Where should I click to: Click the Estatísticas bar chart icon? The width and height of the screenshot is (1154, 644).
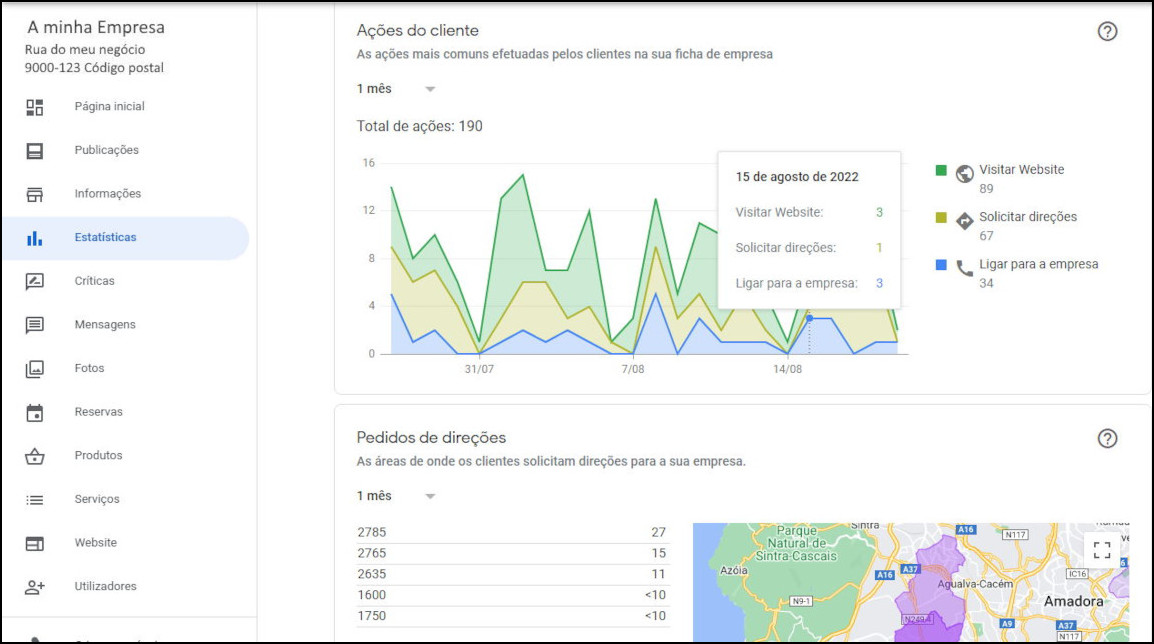pyautogui.click(x=35, y=238)
